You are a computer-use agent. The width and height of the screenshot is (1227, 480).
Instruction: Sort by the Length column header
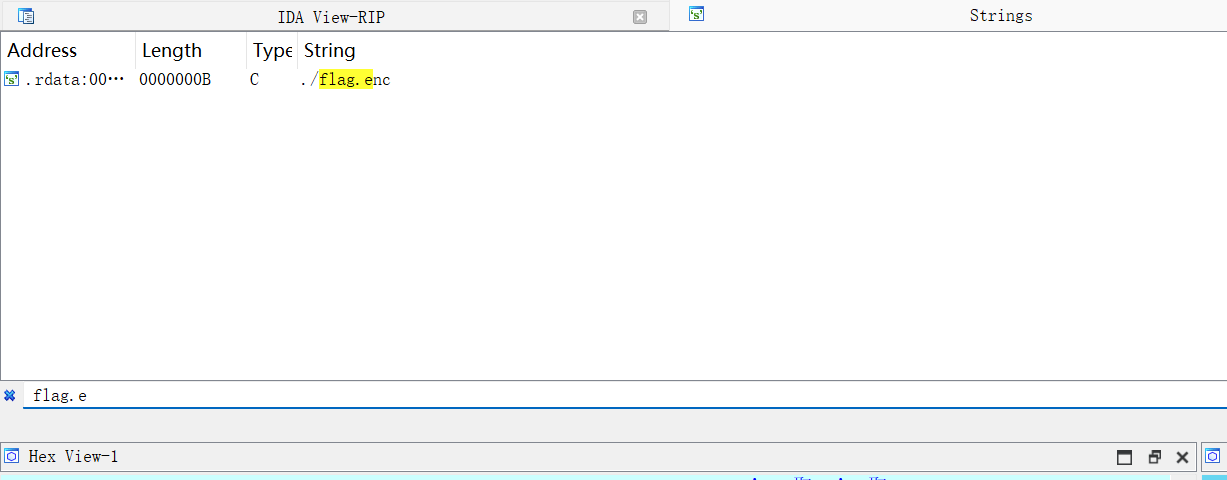pyautogui.click(x=172, y=51)
